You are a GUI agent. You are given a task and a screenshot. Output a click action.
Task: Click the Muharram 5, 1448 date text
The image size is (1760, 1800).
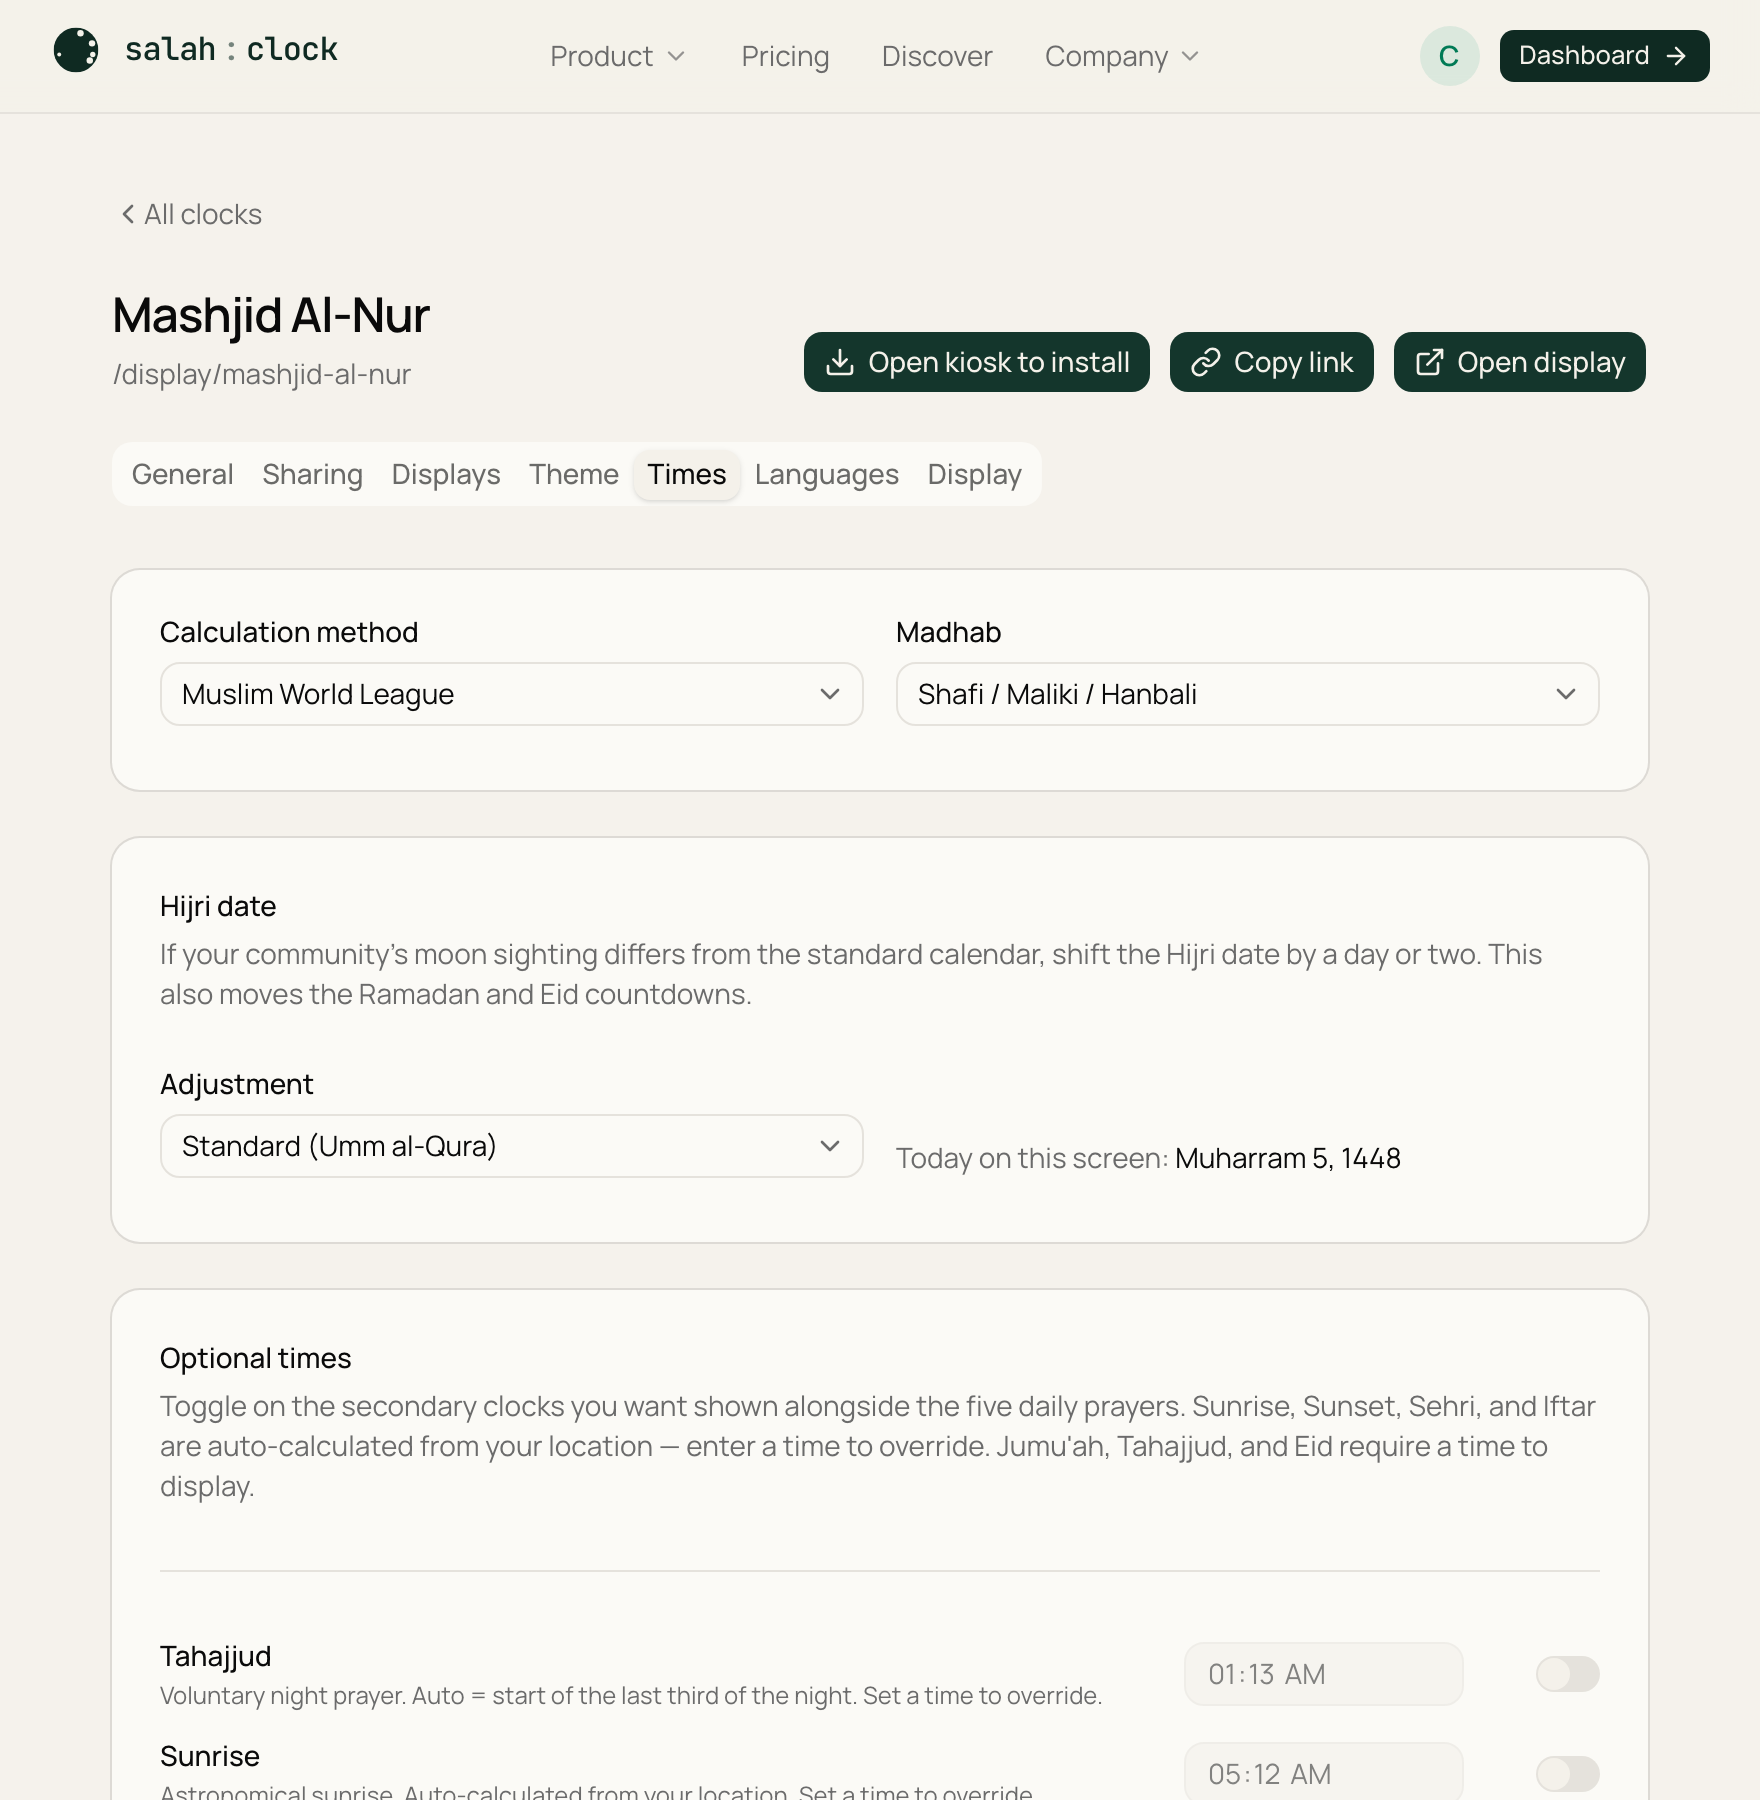(x=1287, y=1158)
